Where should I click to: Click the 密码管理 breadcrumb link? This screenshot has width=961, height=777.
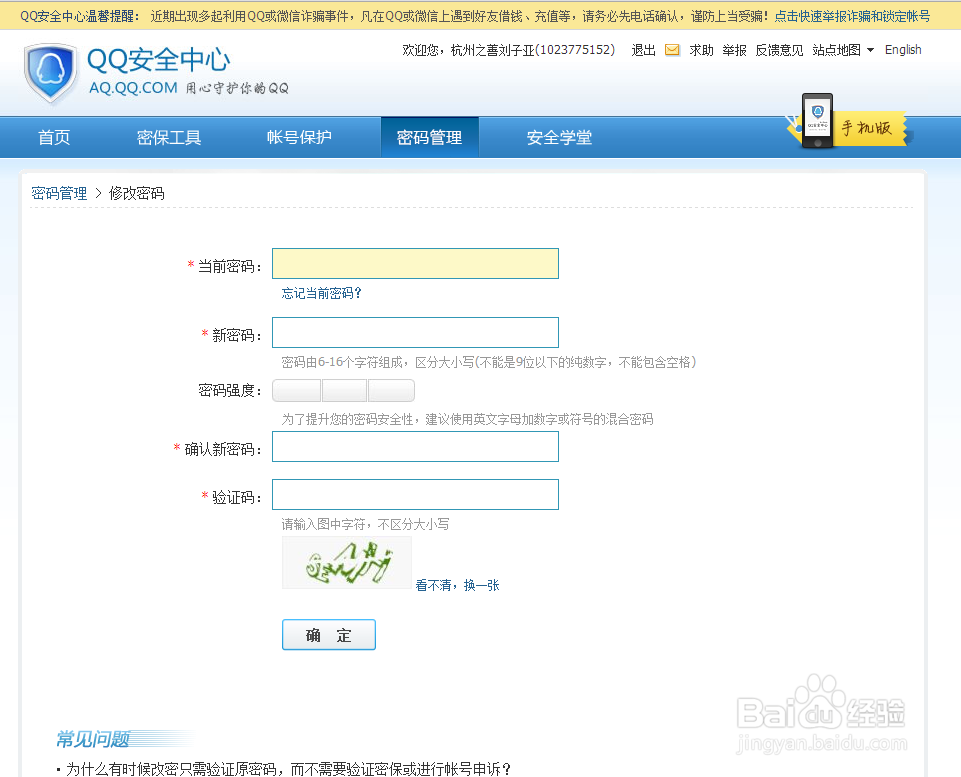(x=59, y=194)
